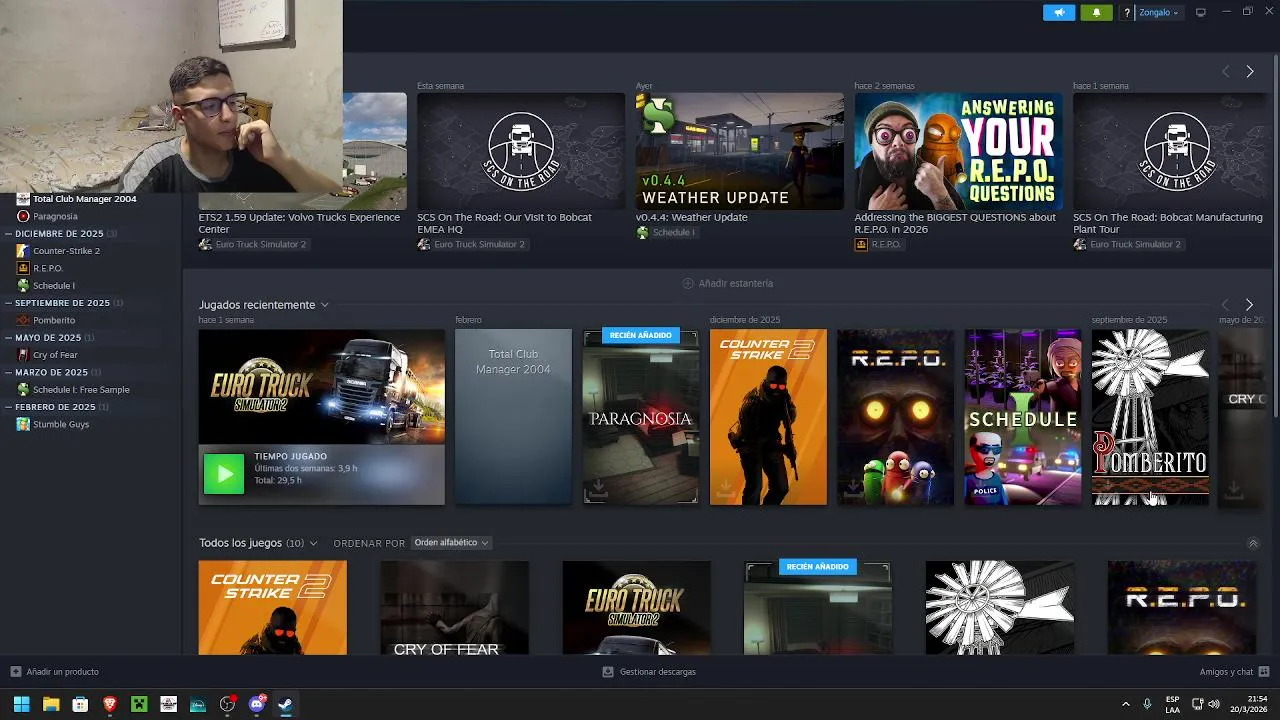1280x720 pixels.
Task: Open the taskbar clock showing 21:54
Action: click(1249, 704)
